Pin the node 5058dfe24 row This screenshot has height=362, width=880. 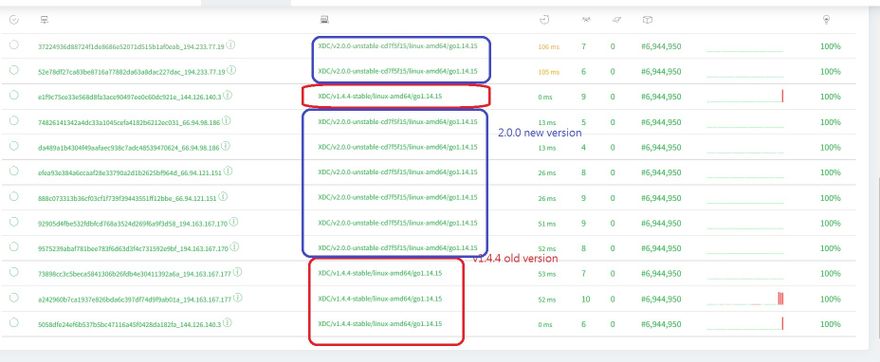14,323
